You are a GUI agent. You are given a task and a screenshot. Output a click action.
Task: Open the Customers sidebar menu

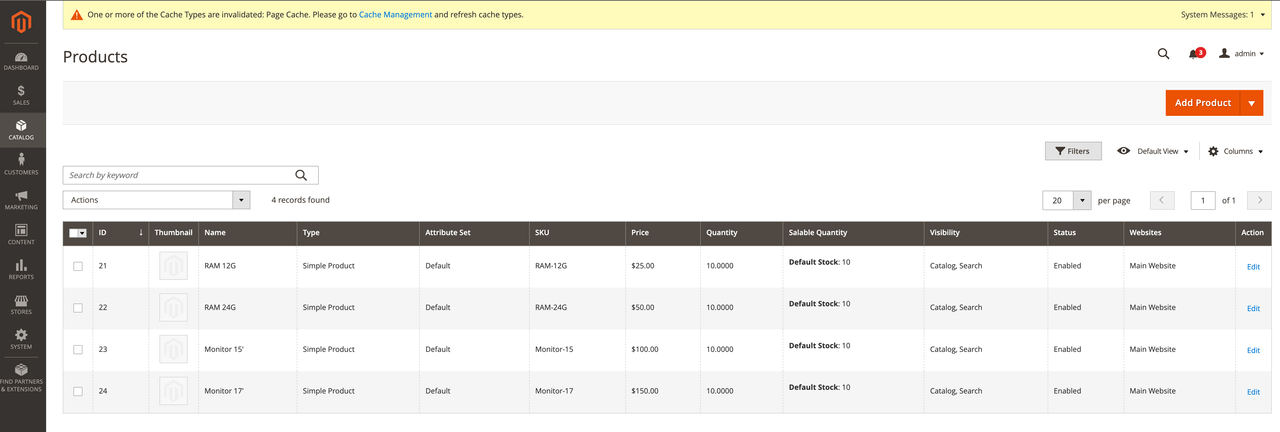[22, 164]
